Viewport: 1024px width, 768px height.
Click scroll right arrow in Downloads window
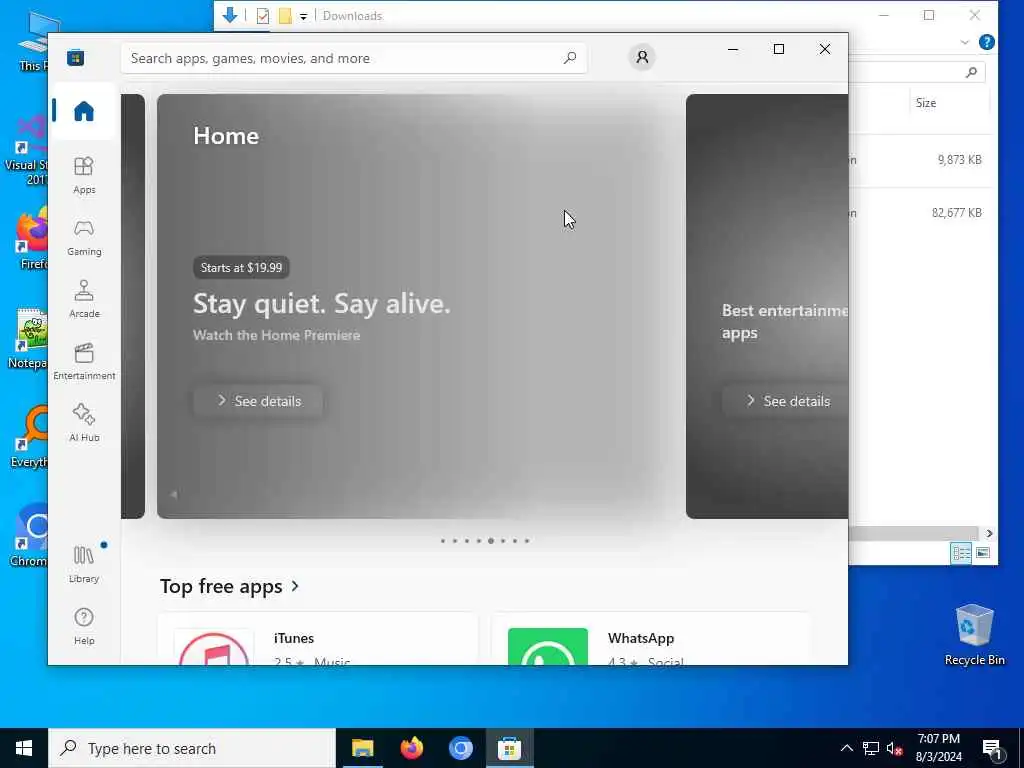[989, 534]
